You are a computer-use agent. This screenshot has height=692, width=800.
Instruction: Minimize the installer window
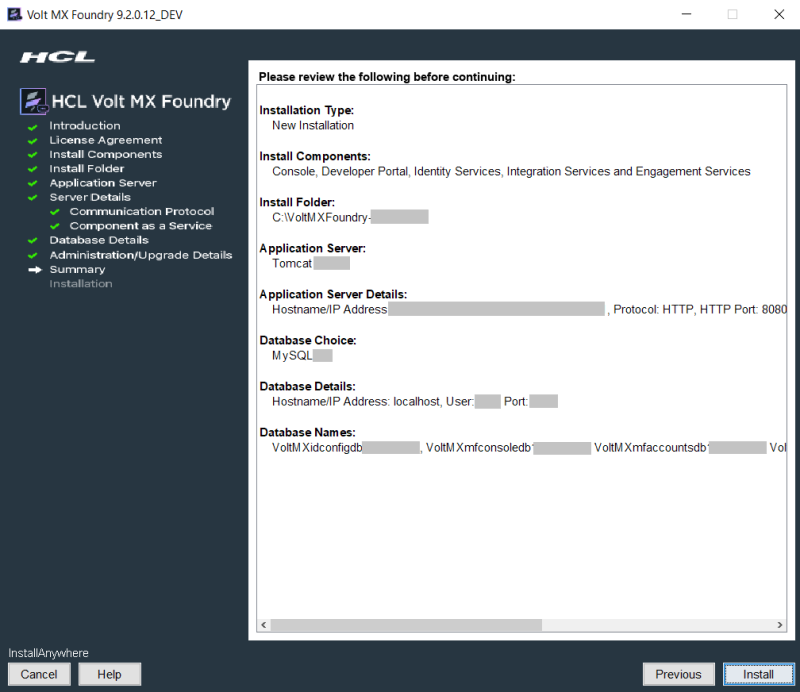coord(686,14)
